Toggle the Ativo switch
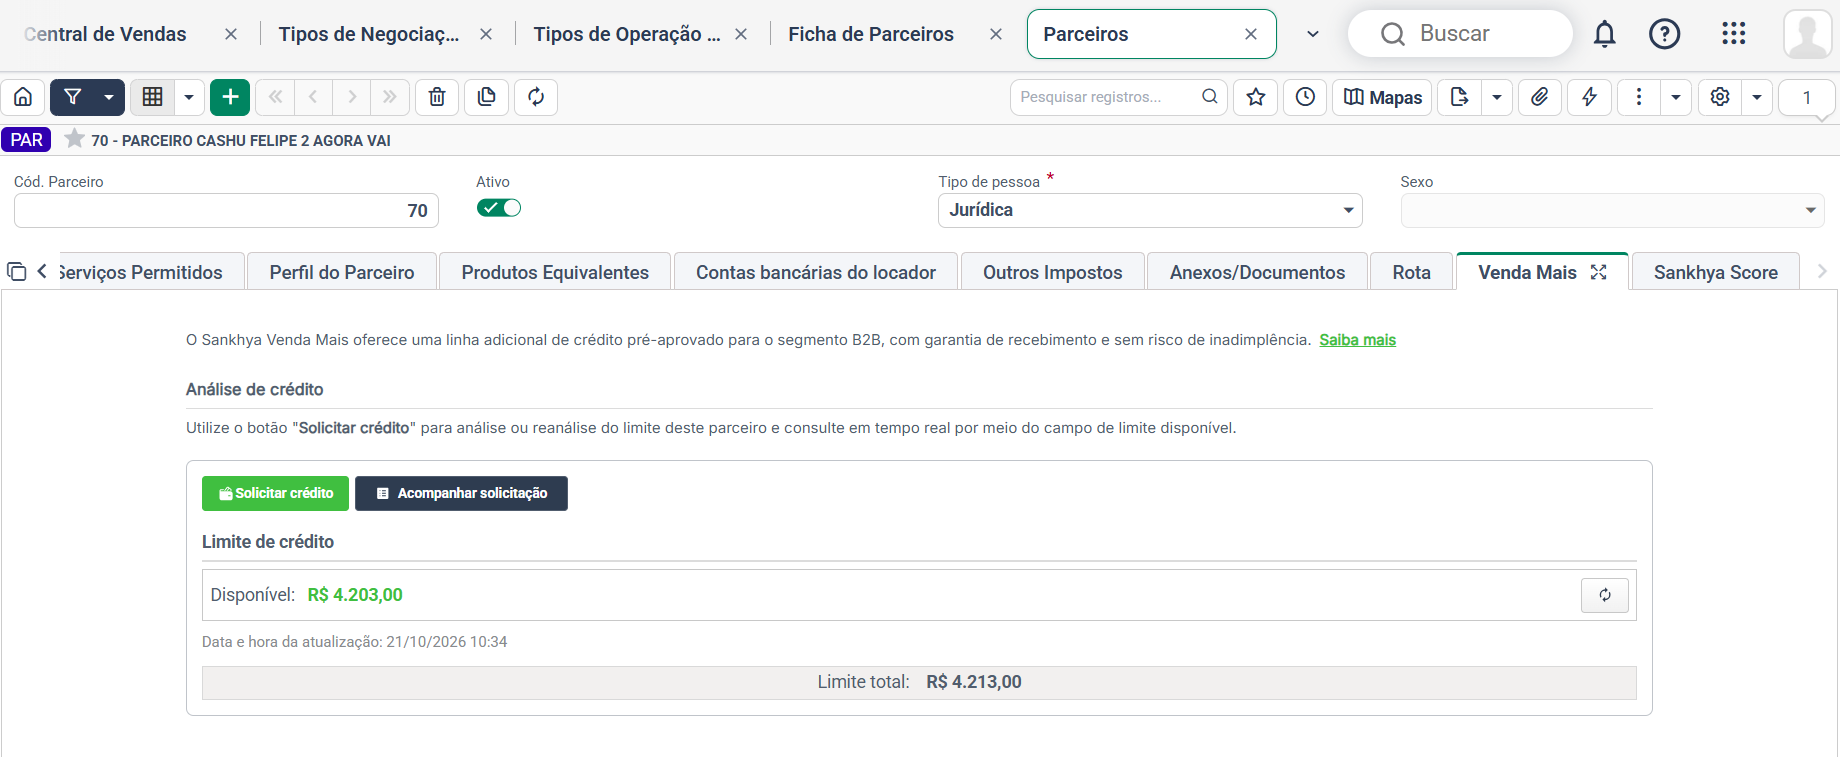The height and width of the screenshot is (757, 1840). click(499, 208)
